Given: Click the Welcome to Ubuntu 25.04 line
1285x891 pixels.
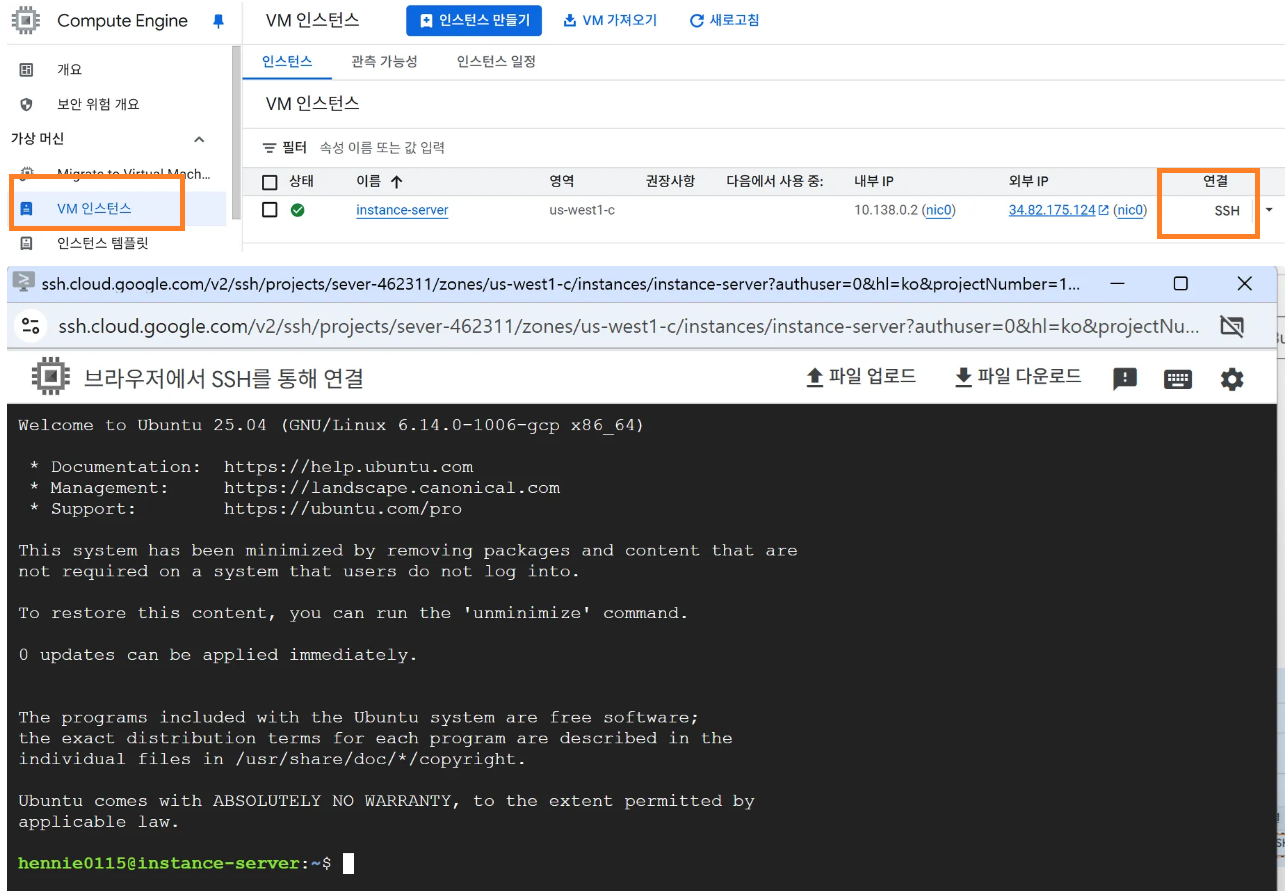Looking at the screenshot, I should tap(331, 425).
